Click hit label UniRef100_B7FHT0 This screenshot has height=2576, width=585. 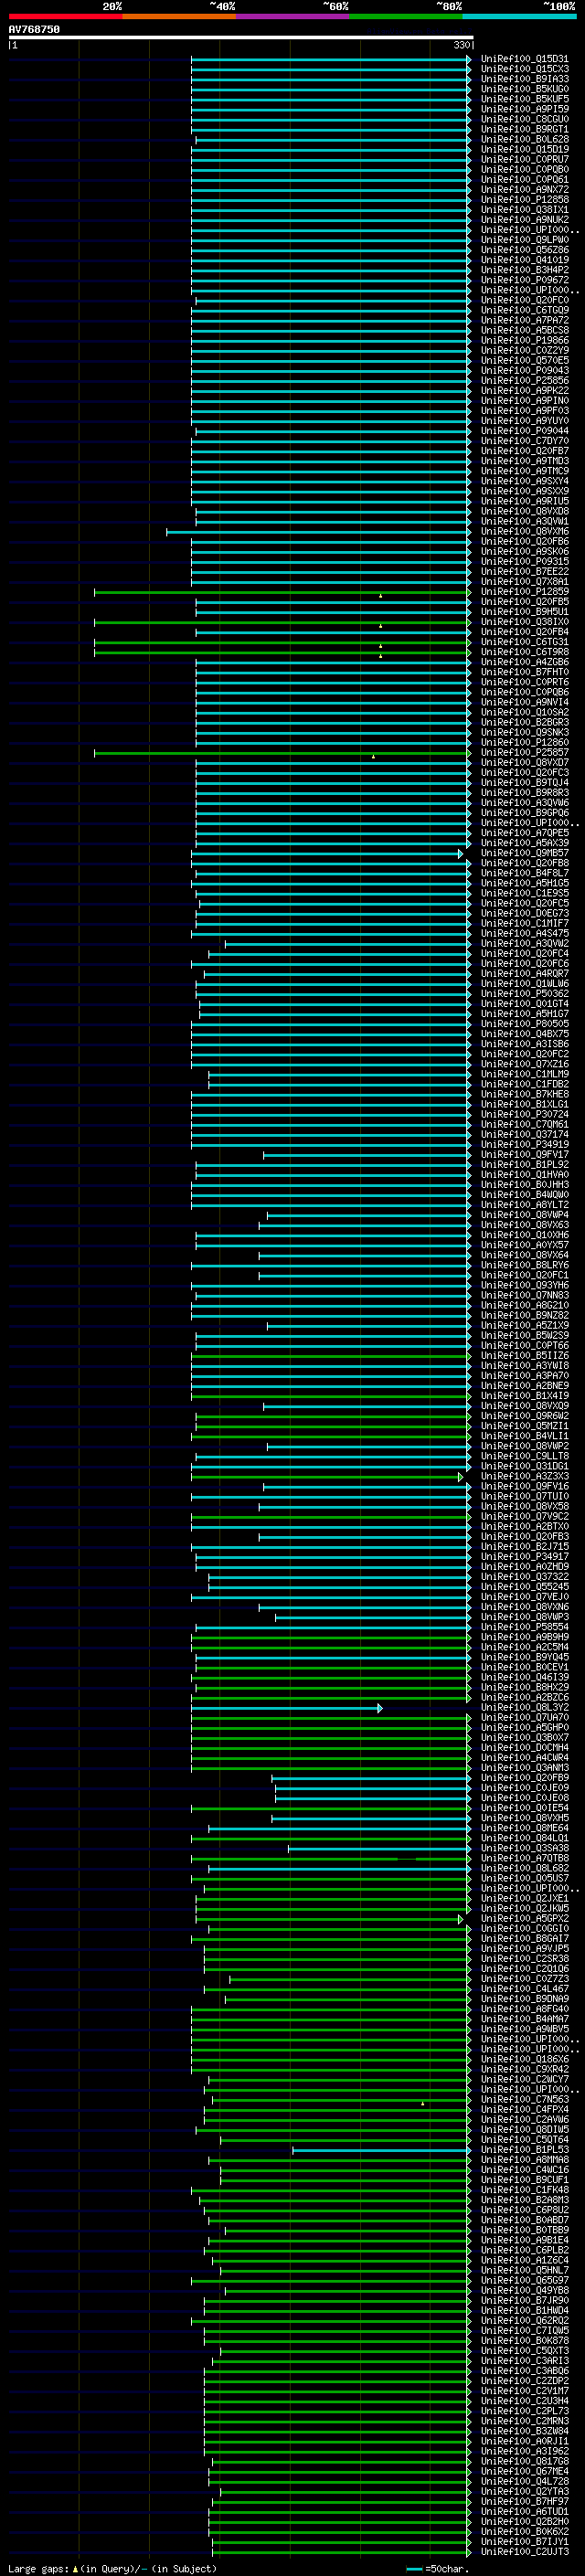click(525, 672)
